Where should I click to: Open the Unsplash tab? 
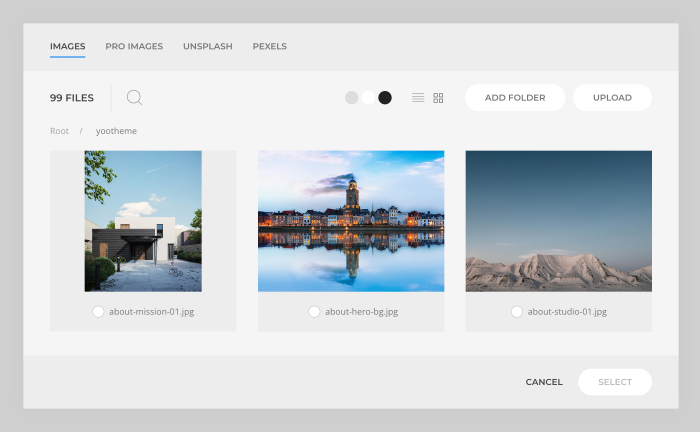click(x=207, y=46)
